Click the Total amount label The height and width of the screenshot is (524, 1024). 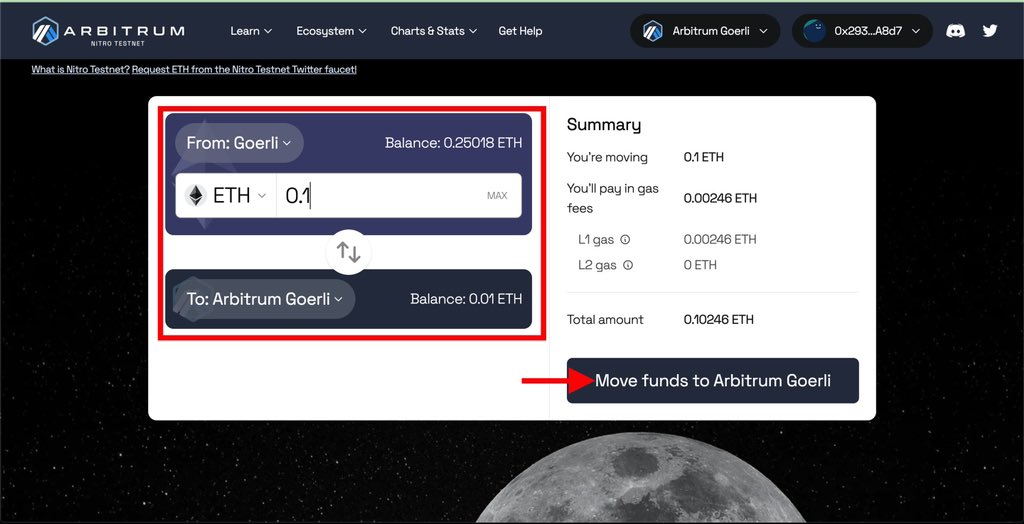coord(605,319)
